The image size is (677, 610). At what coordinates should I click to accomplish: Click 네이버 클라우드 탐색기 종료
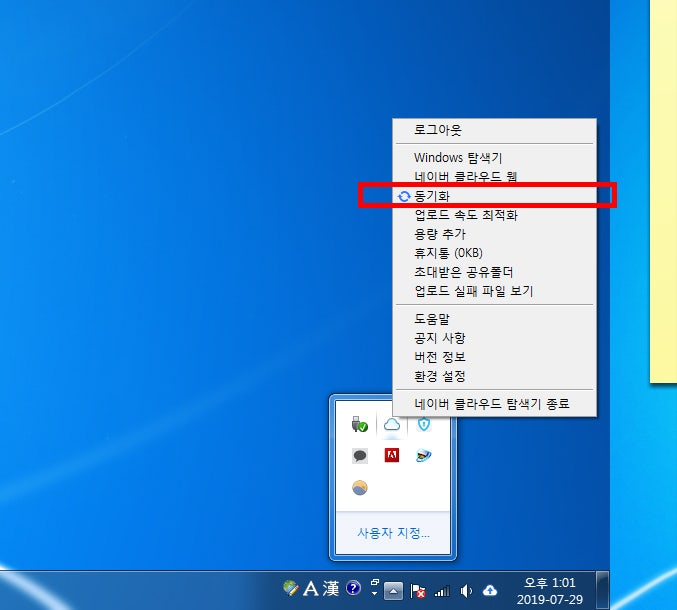coord(494,404)
